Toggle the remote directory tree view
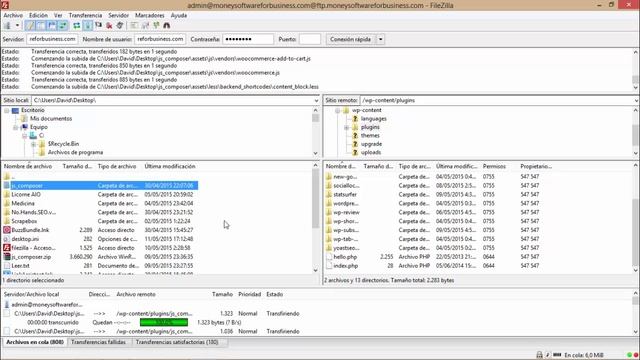 [52, 25]
